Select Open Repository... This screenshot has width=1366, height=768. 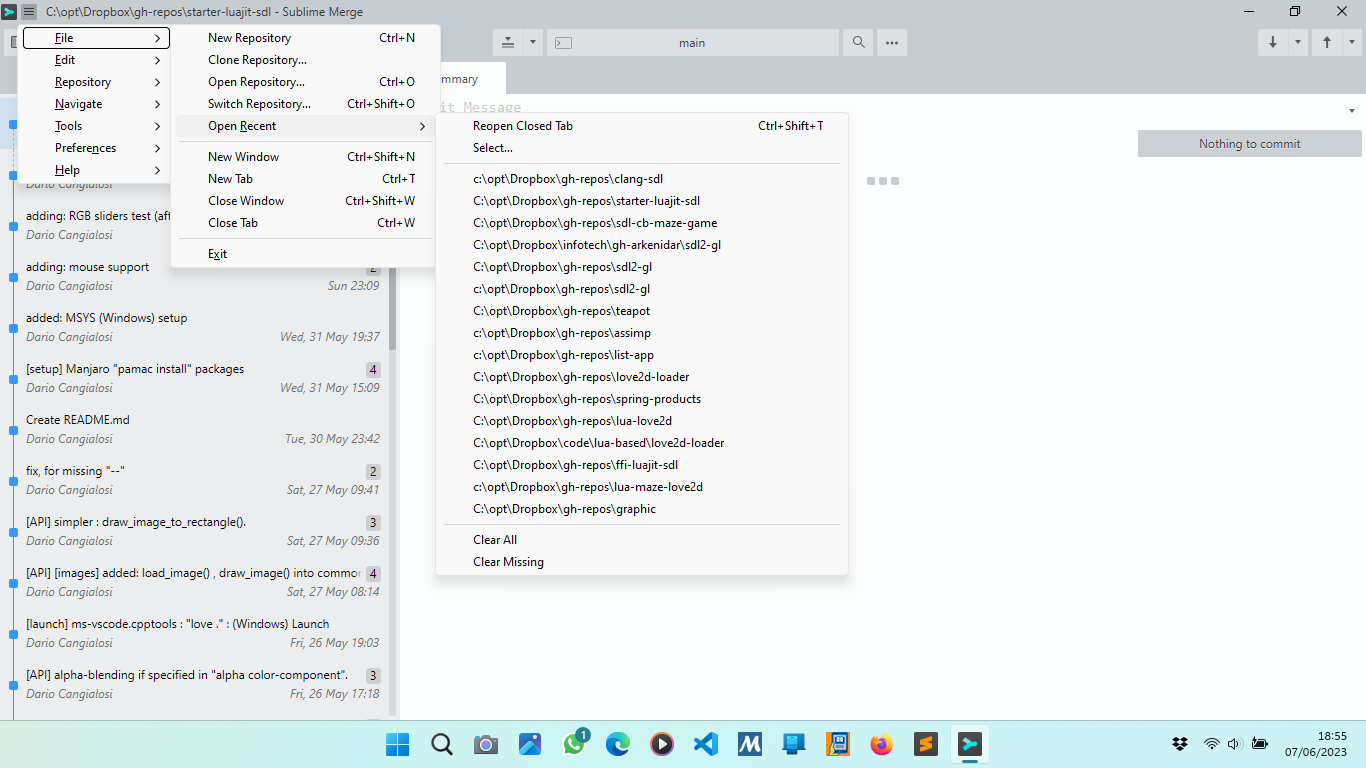click(x=305, y=82)
